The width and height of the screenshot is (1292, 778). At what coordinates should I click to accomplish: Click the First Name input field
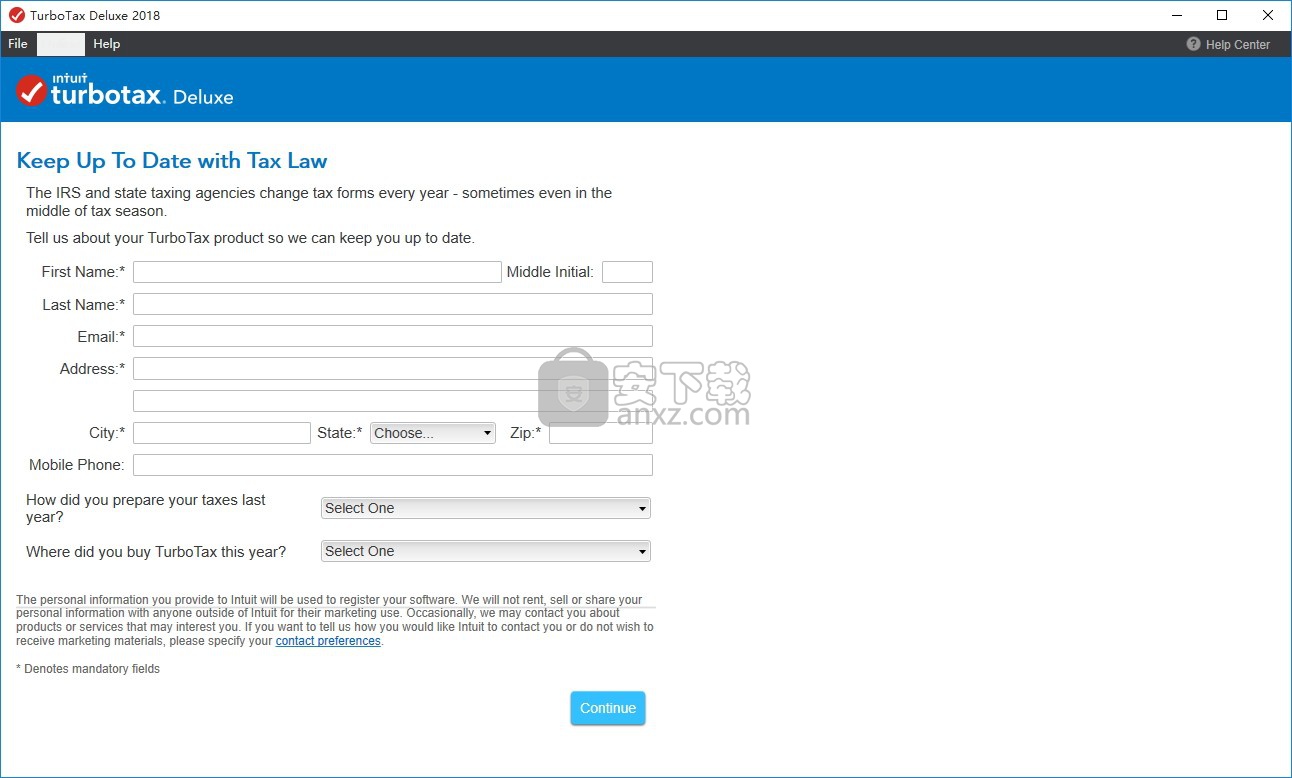tap(317, 272)
